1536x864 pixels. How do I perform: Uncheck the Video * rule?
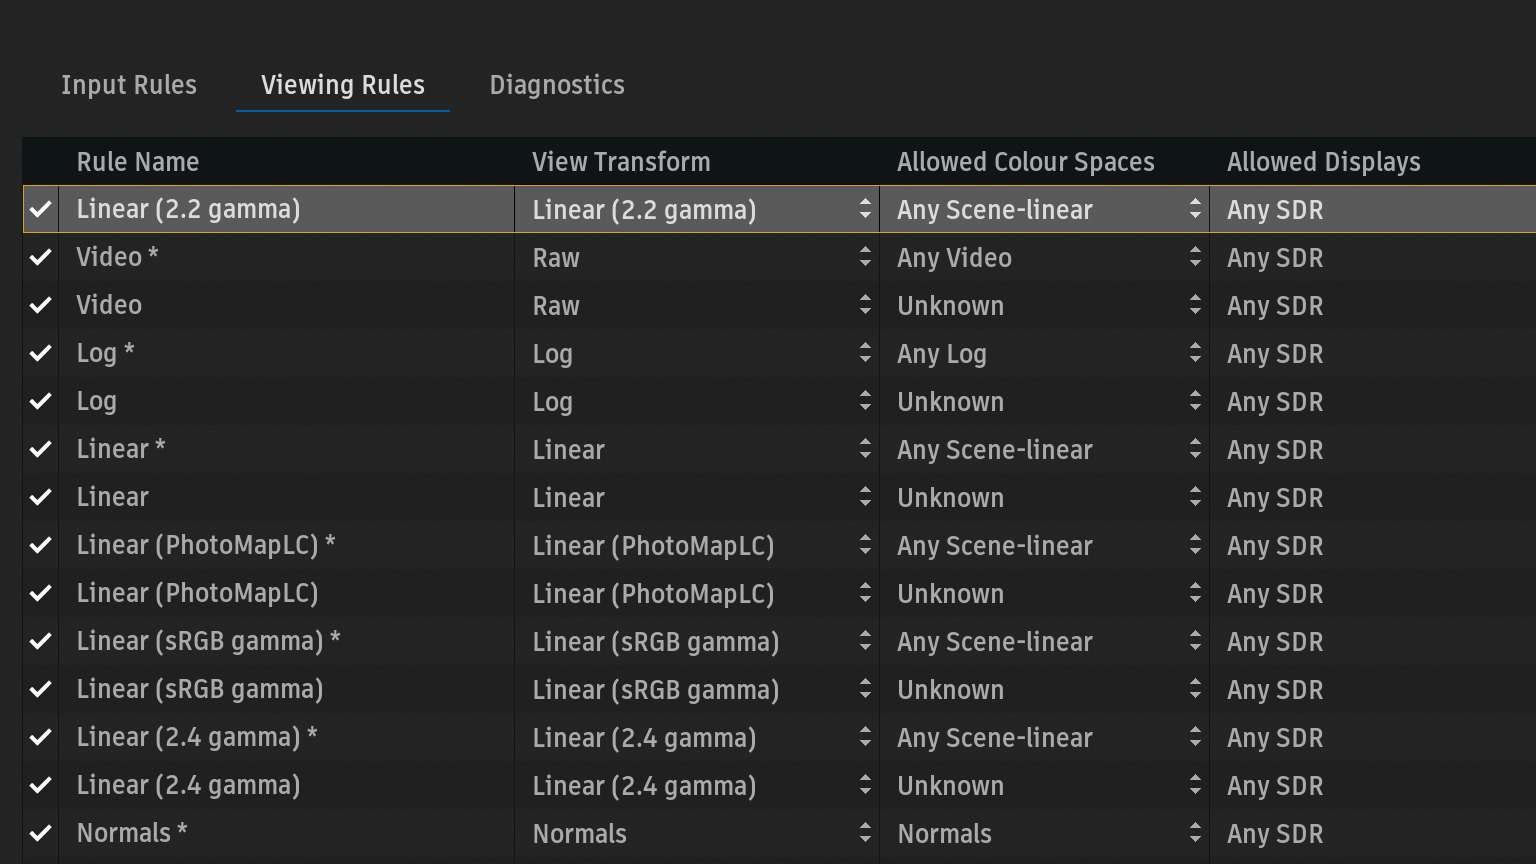click(41, 258)
